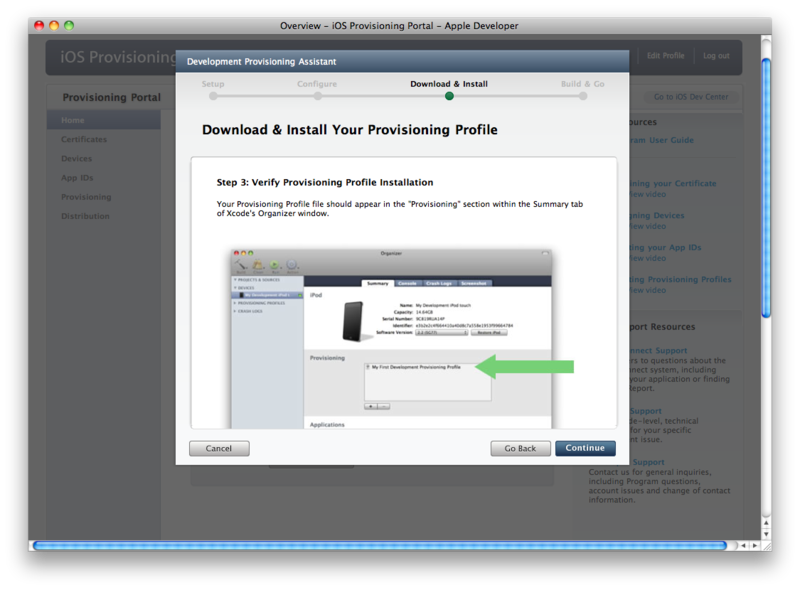Open the Assigning Devices link

click(657, 215)
